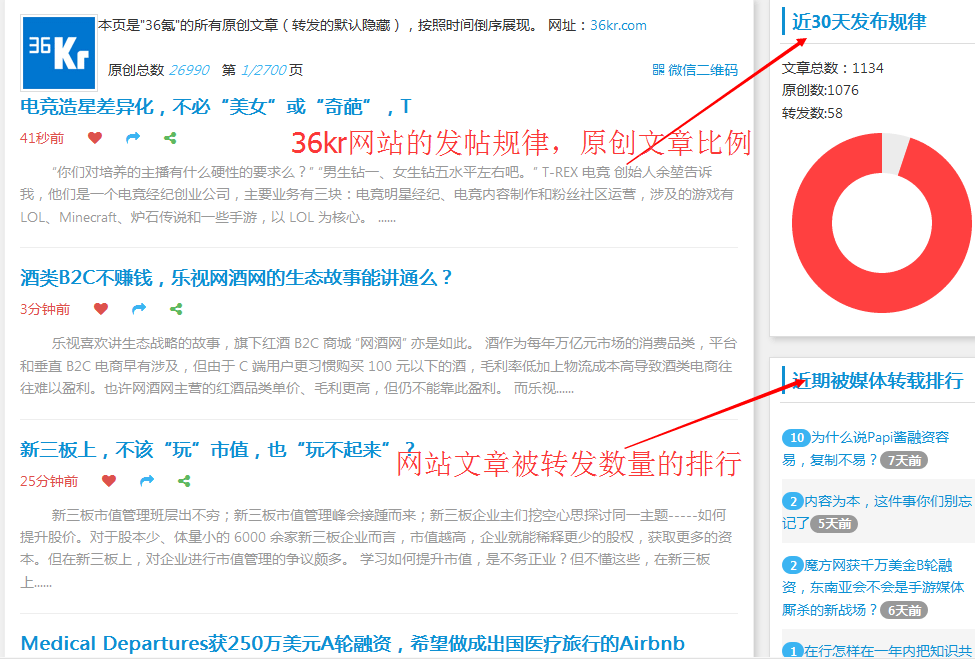Click the summary text of 电竞造星 article
The height and width of the screenshot is (659, 975).
[378, 194]
